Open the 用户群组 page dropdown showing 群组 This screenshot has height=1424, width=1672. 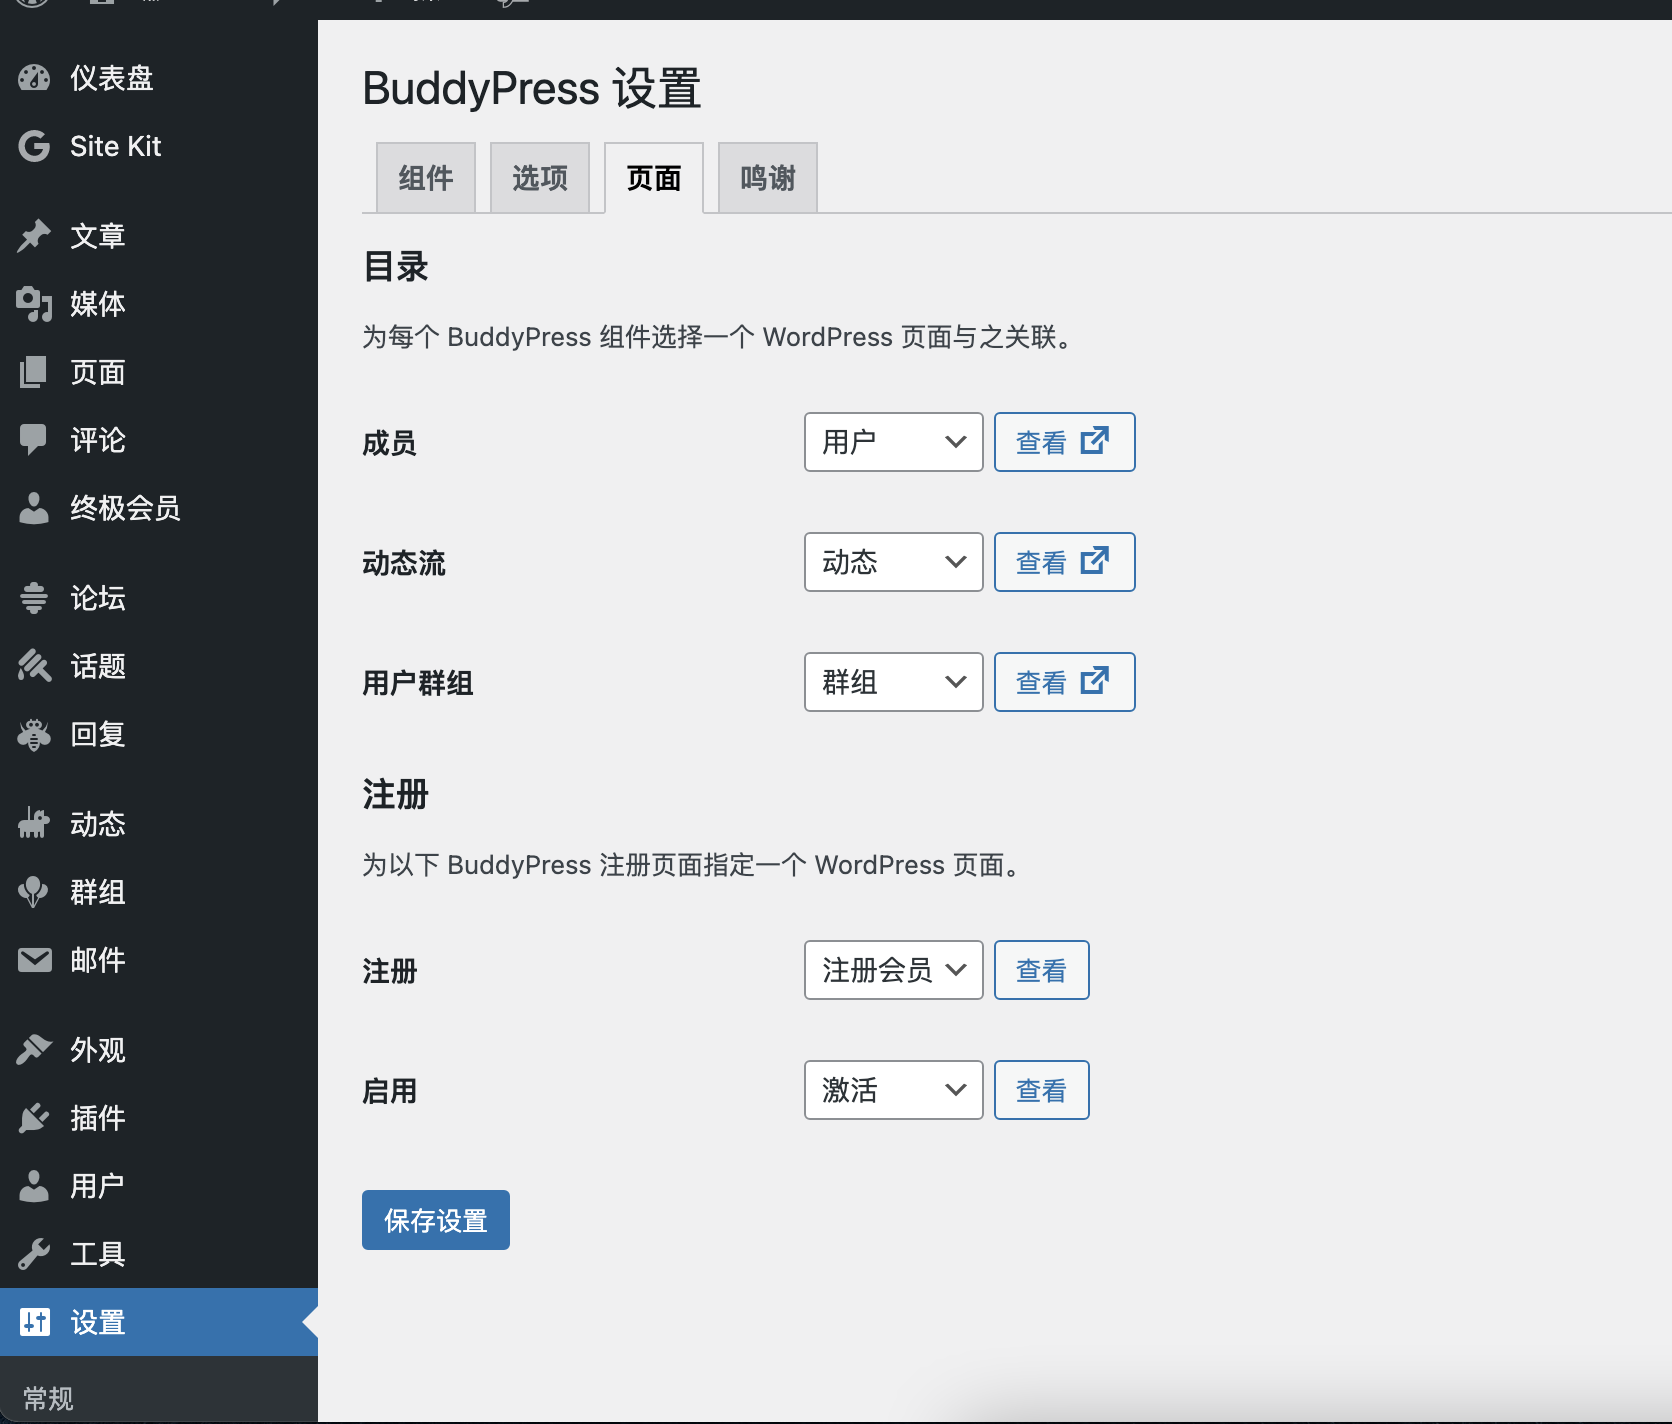tap(894, 682)
